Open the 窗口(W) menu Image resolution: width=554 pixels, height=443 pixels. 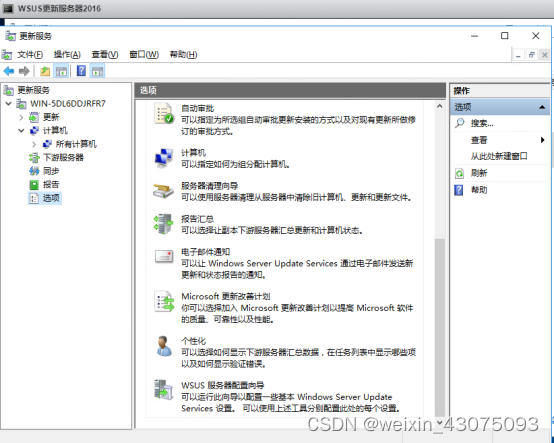point(144,54)
